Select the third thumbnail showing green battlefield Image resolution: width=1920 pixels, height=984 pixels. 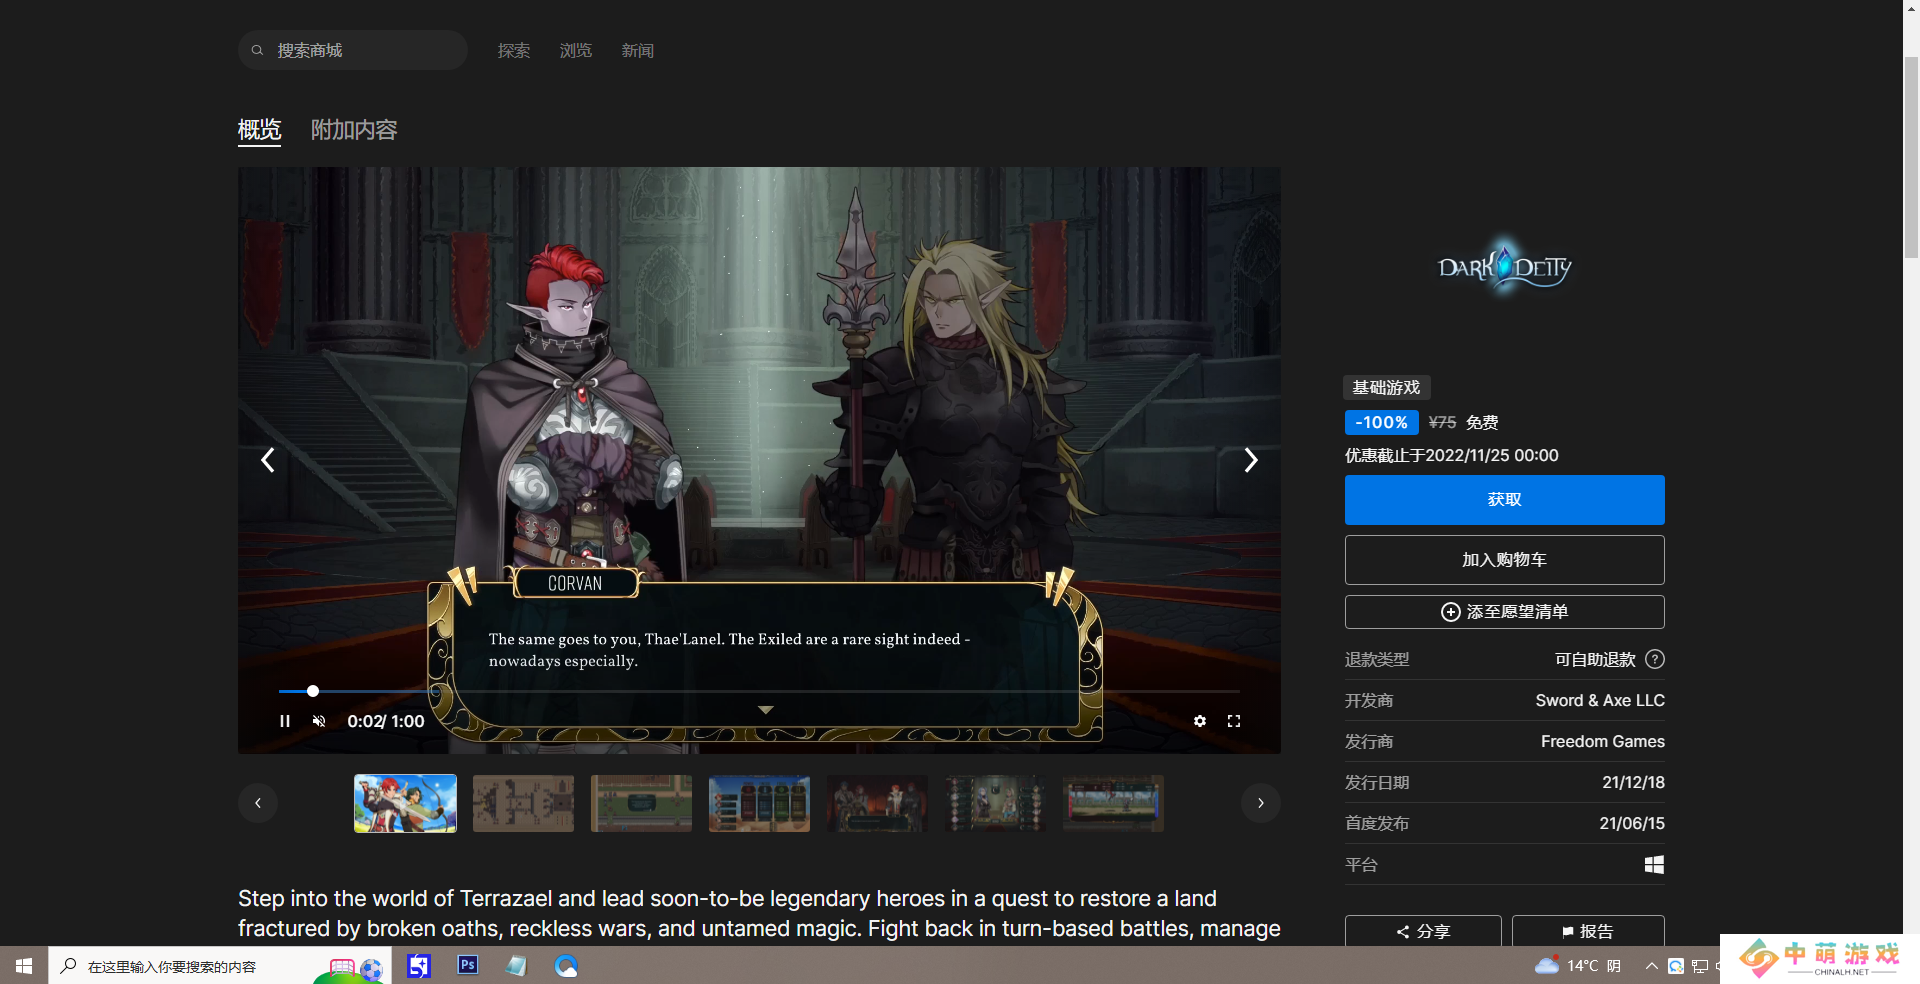click(641, 803)
